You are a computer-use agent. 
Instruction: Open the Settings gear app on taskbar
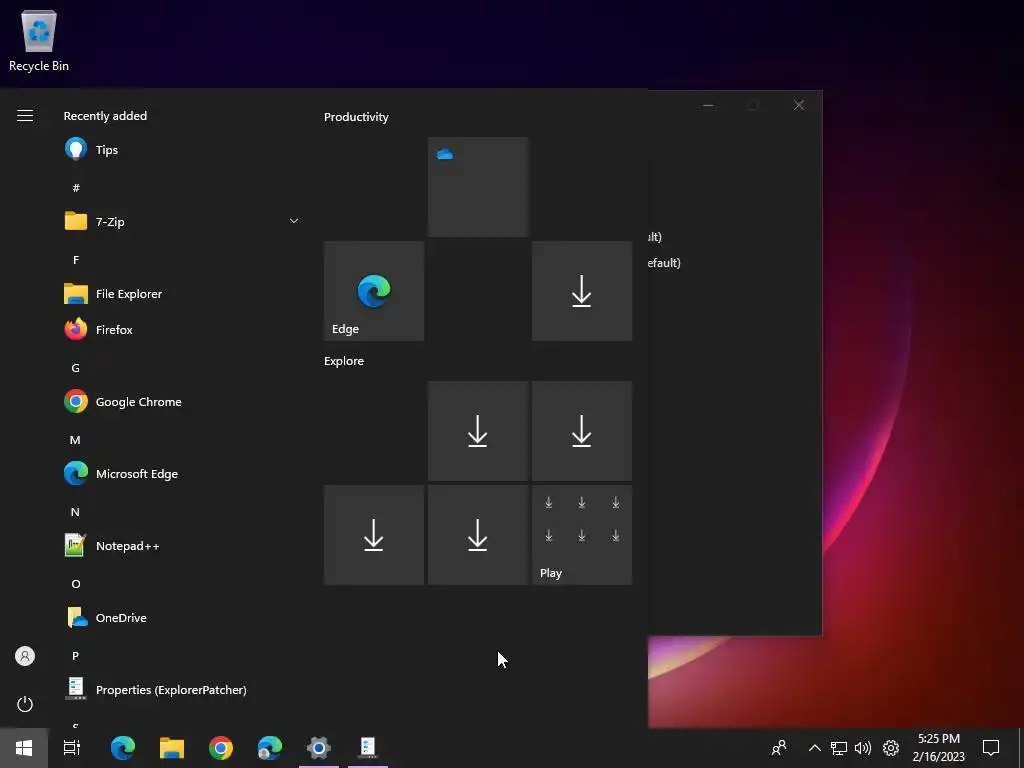[319, 748]
